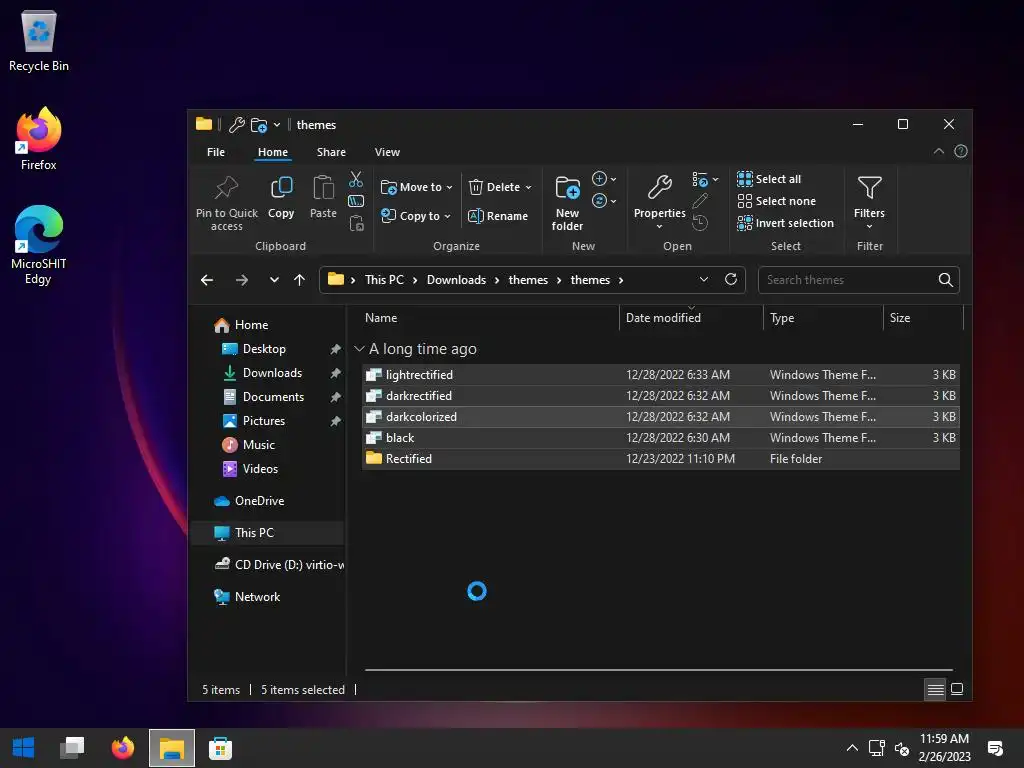1024x768 pixels.
Task: Switch to the Share ribbon tab
Action: [331, 152]
